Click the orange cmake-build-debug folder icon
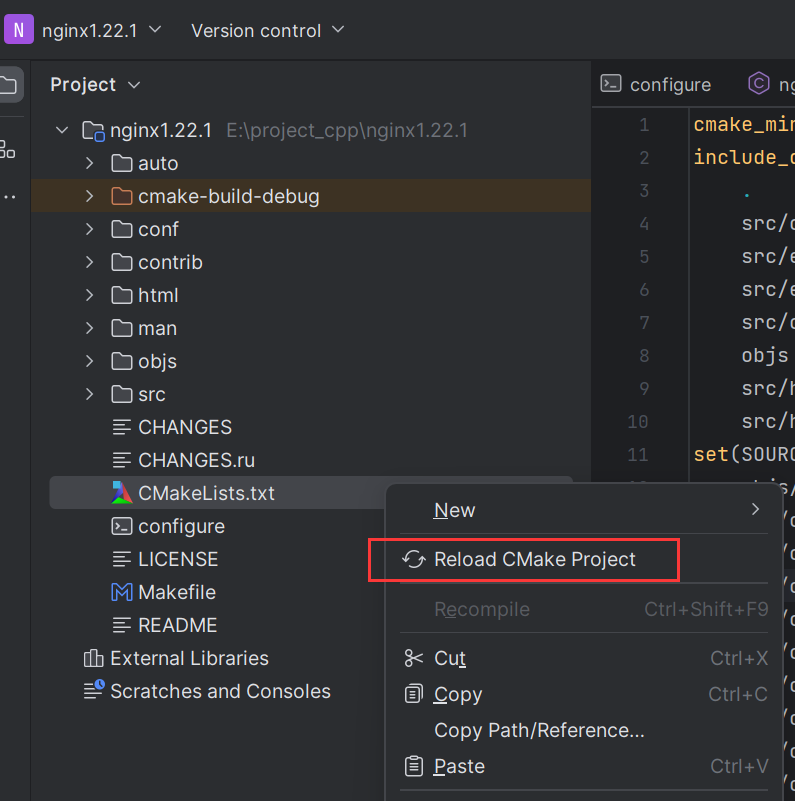The height and width of the screenshot is (801, 795). [122, 196]
